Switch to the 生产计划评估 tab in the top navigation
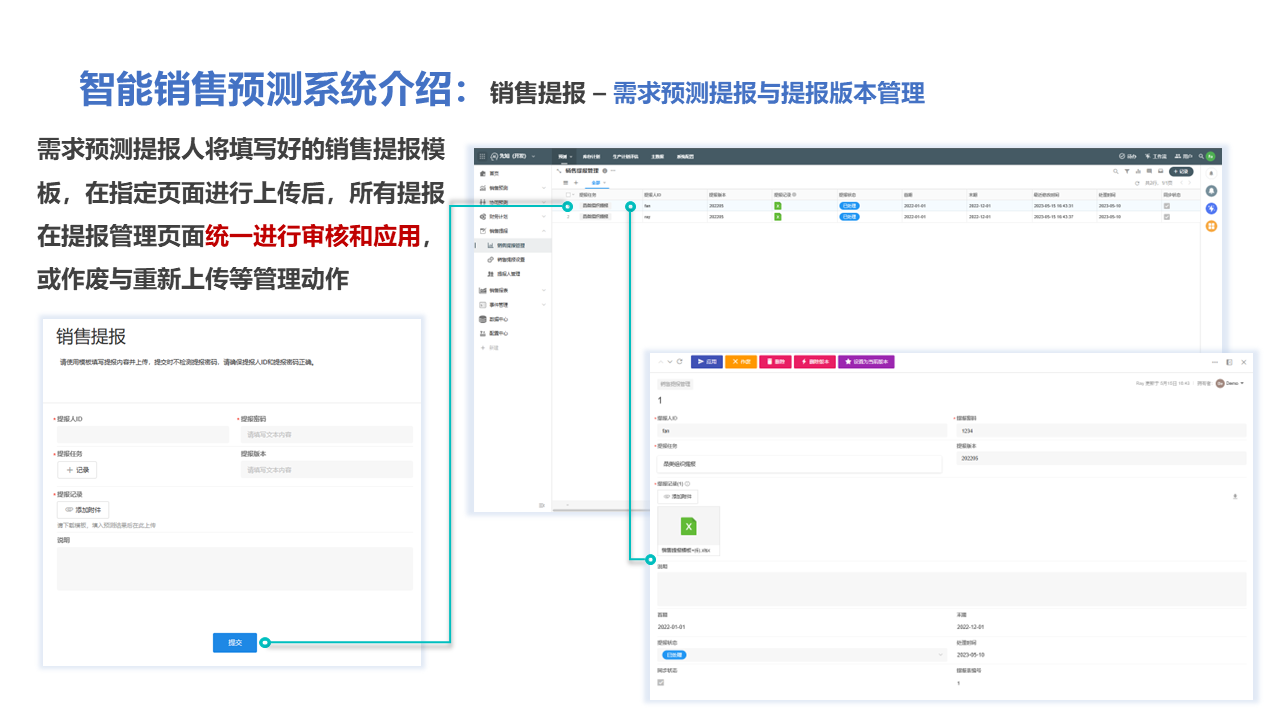1280x720 pixels. pyautogui.click(x=631, y=156)
